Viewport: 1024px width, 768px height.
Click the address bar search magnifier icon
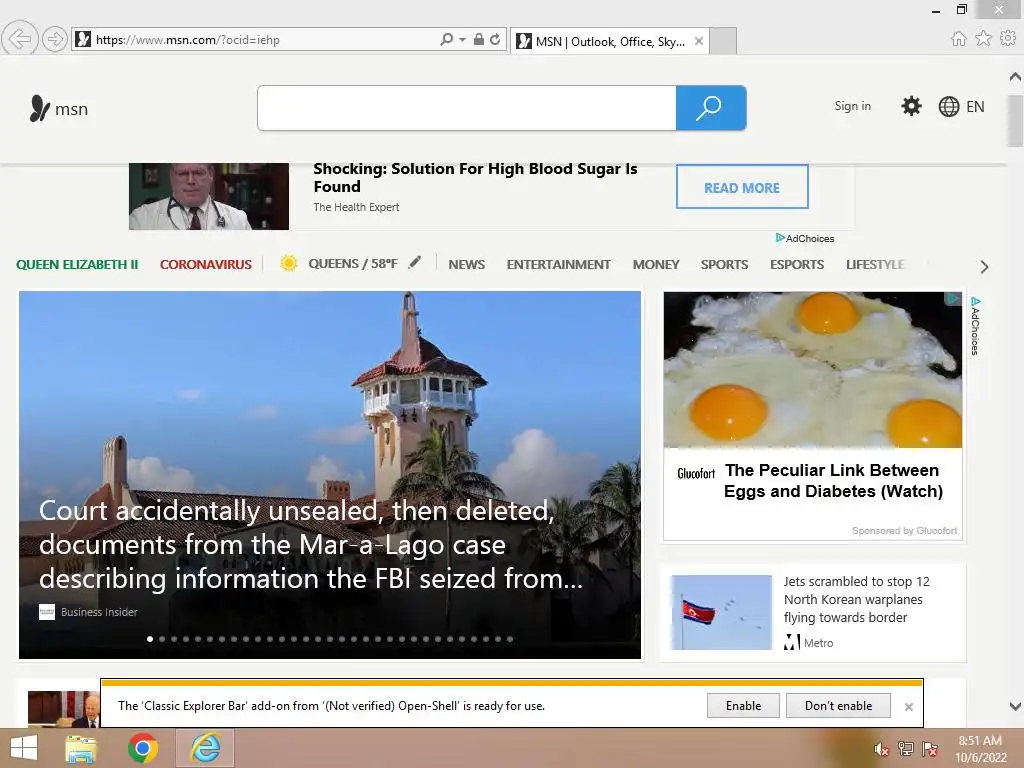coord(447,39)
